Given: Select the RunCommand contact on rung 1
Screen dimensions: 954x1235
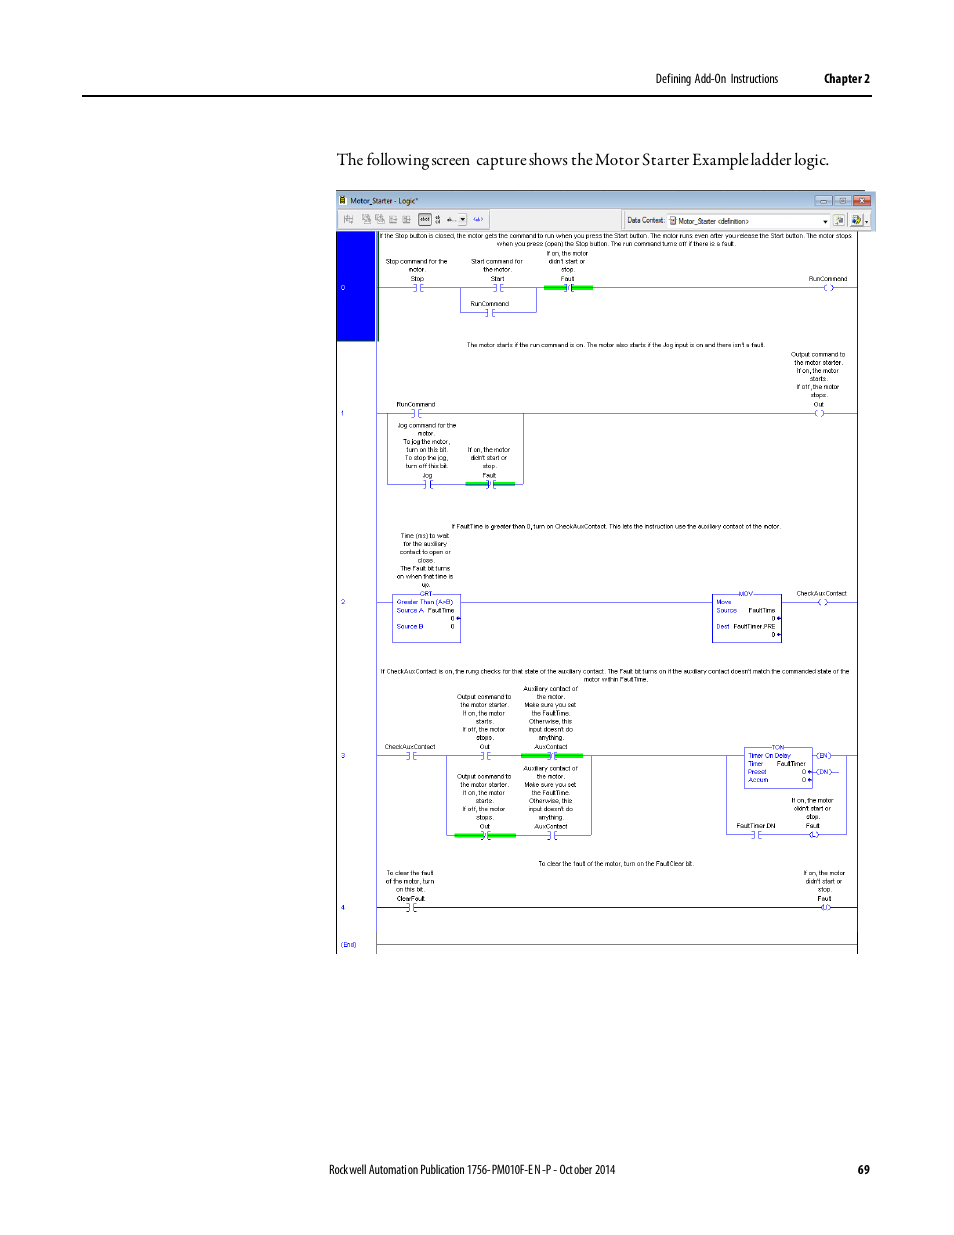Looking at the screenshot, I should pos(416,412).
